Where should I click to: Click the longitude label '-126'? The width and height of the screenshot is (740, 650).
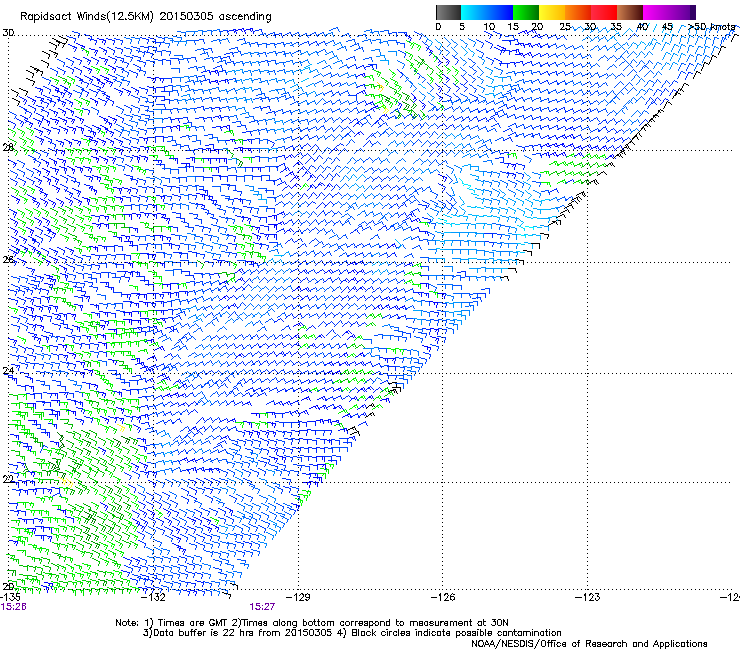click(443, 597)
